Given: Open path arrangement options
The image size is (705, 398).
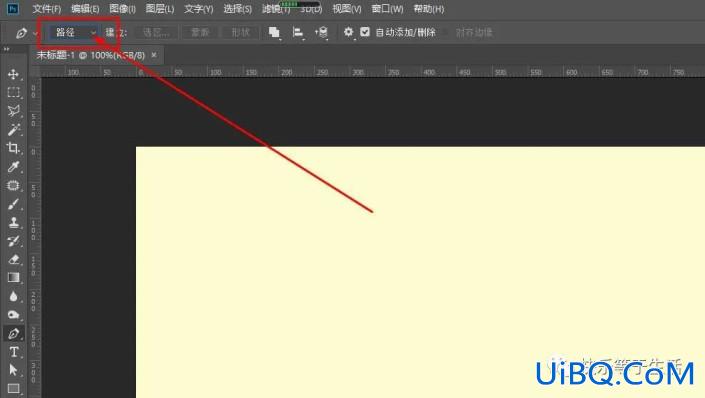Looking at the screenshot, I should [321, 32].
